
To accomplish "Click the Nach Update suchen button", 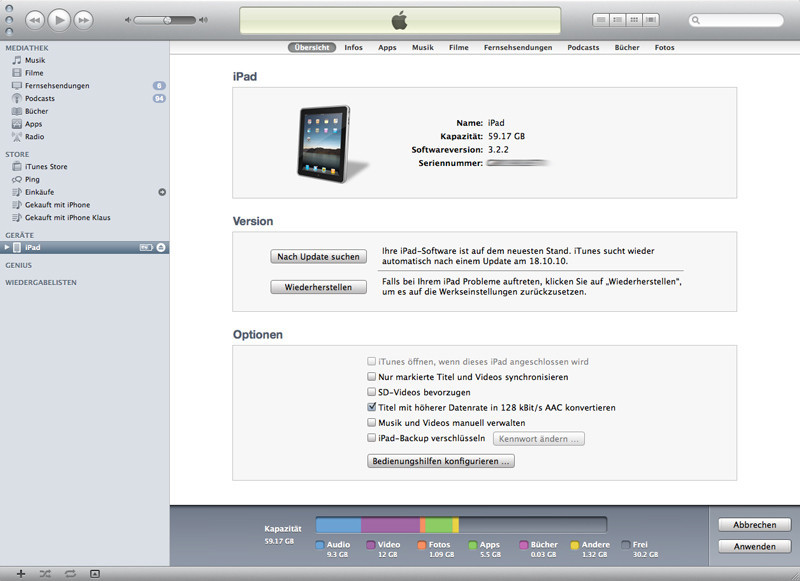I will (x=318, y=257).
